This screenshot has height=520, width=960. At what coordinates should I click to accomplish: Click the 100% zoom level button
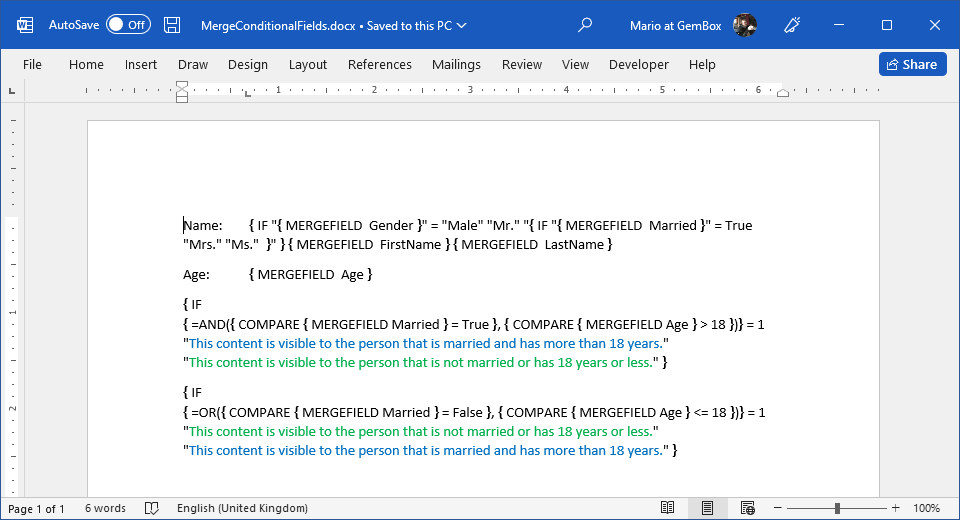tap(926, 508)
